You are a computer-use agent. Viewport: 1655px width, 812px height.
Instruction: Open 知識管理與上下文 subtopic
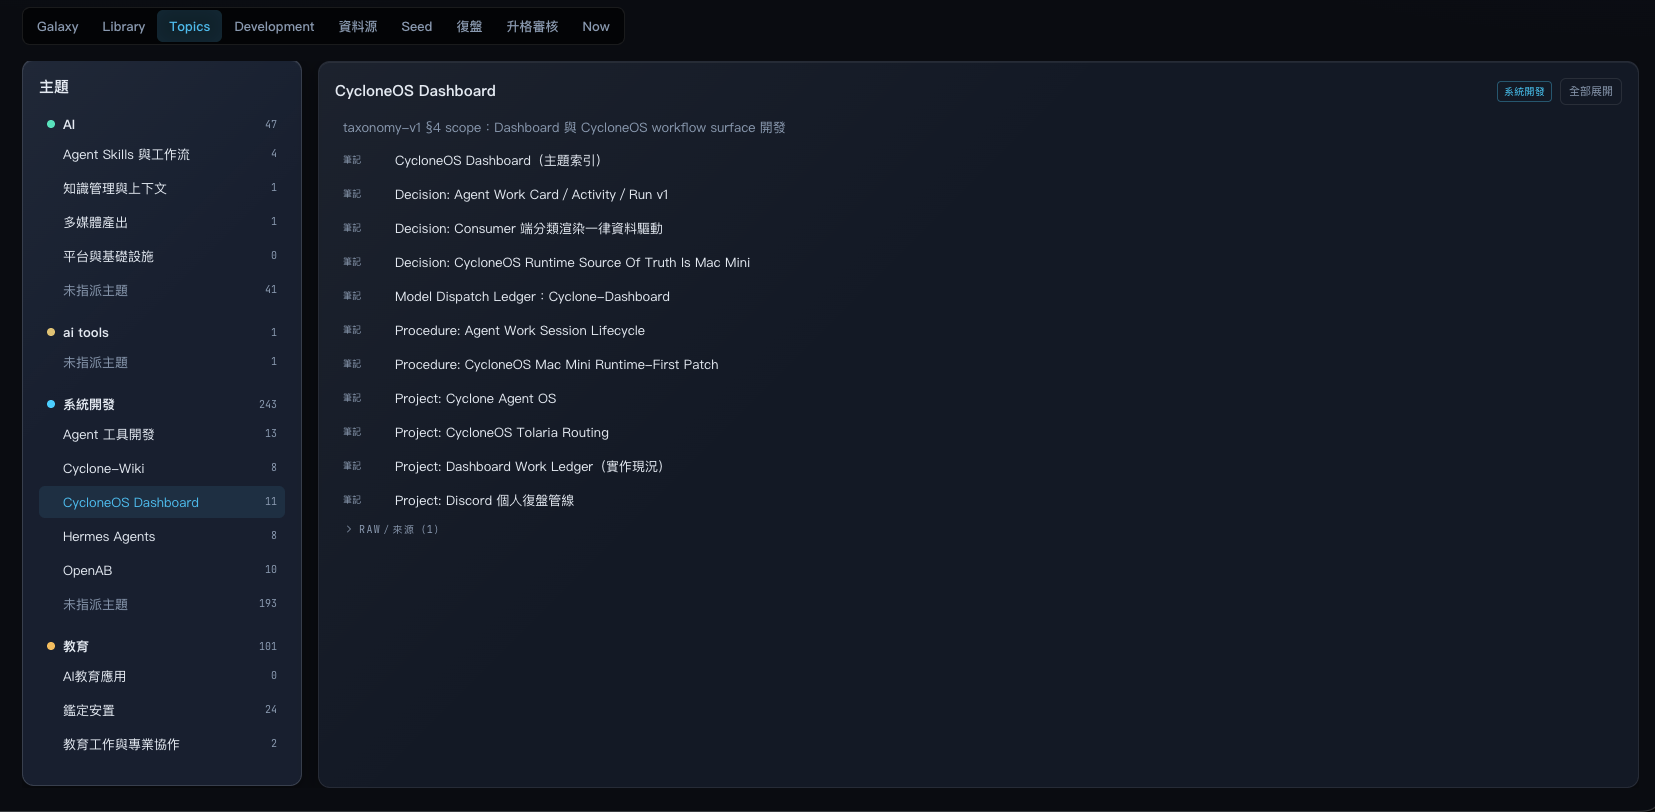point(162,188)
